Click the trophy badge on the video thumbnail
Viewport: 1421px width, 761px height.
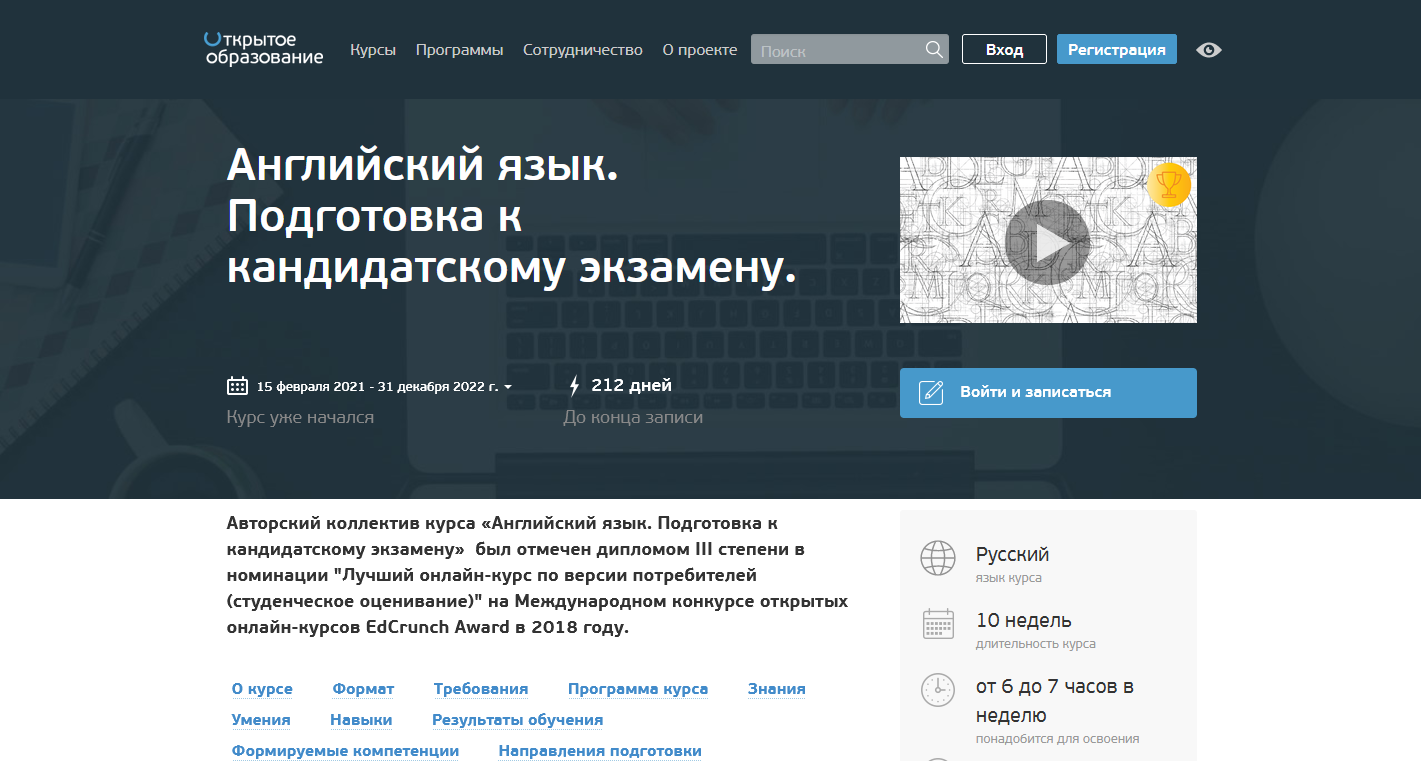(1168, 184)
